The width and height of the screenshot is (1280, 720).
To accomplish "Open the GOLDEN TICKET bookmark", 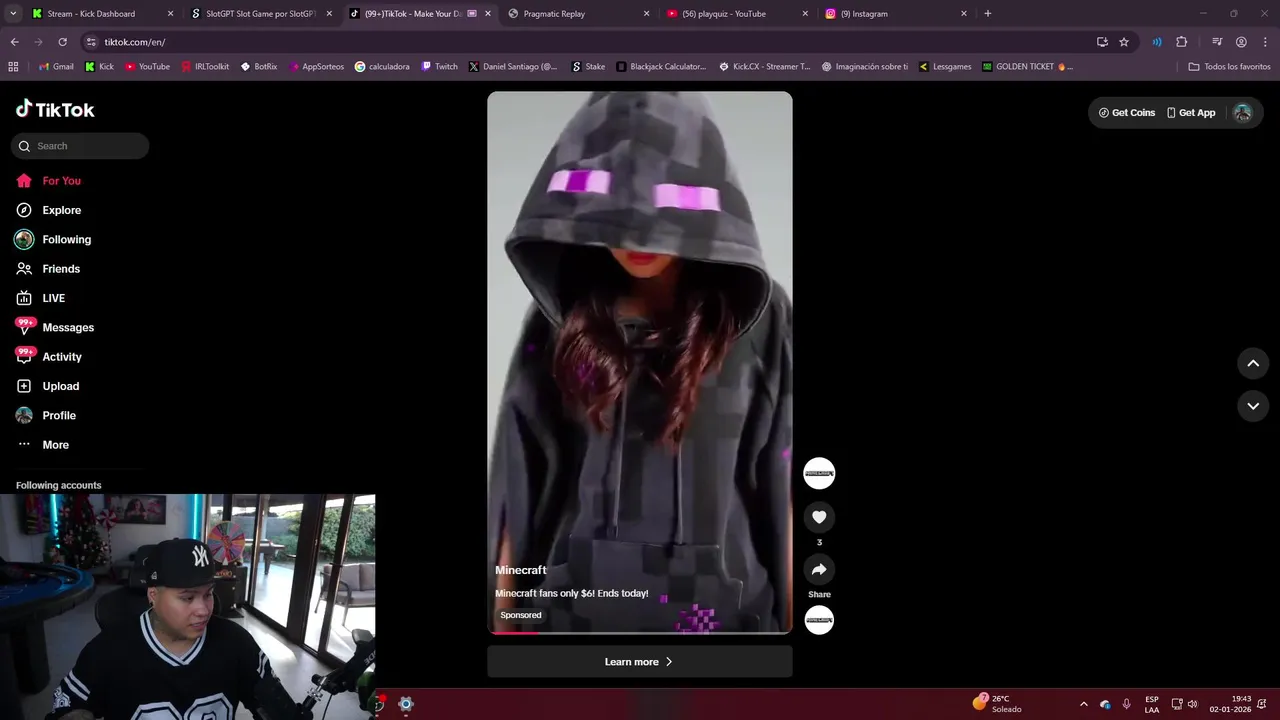I will [x=1027, y=67].
